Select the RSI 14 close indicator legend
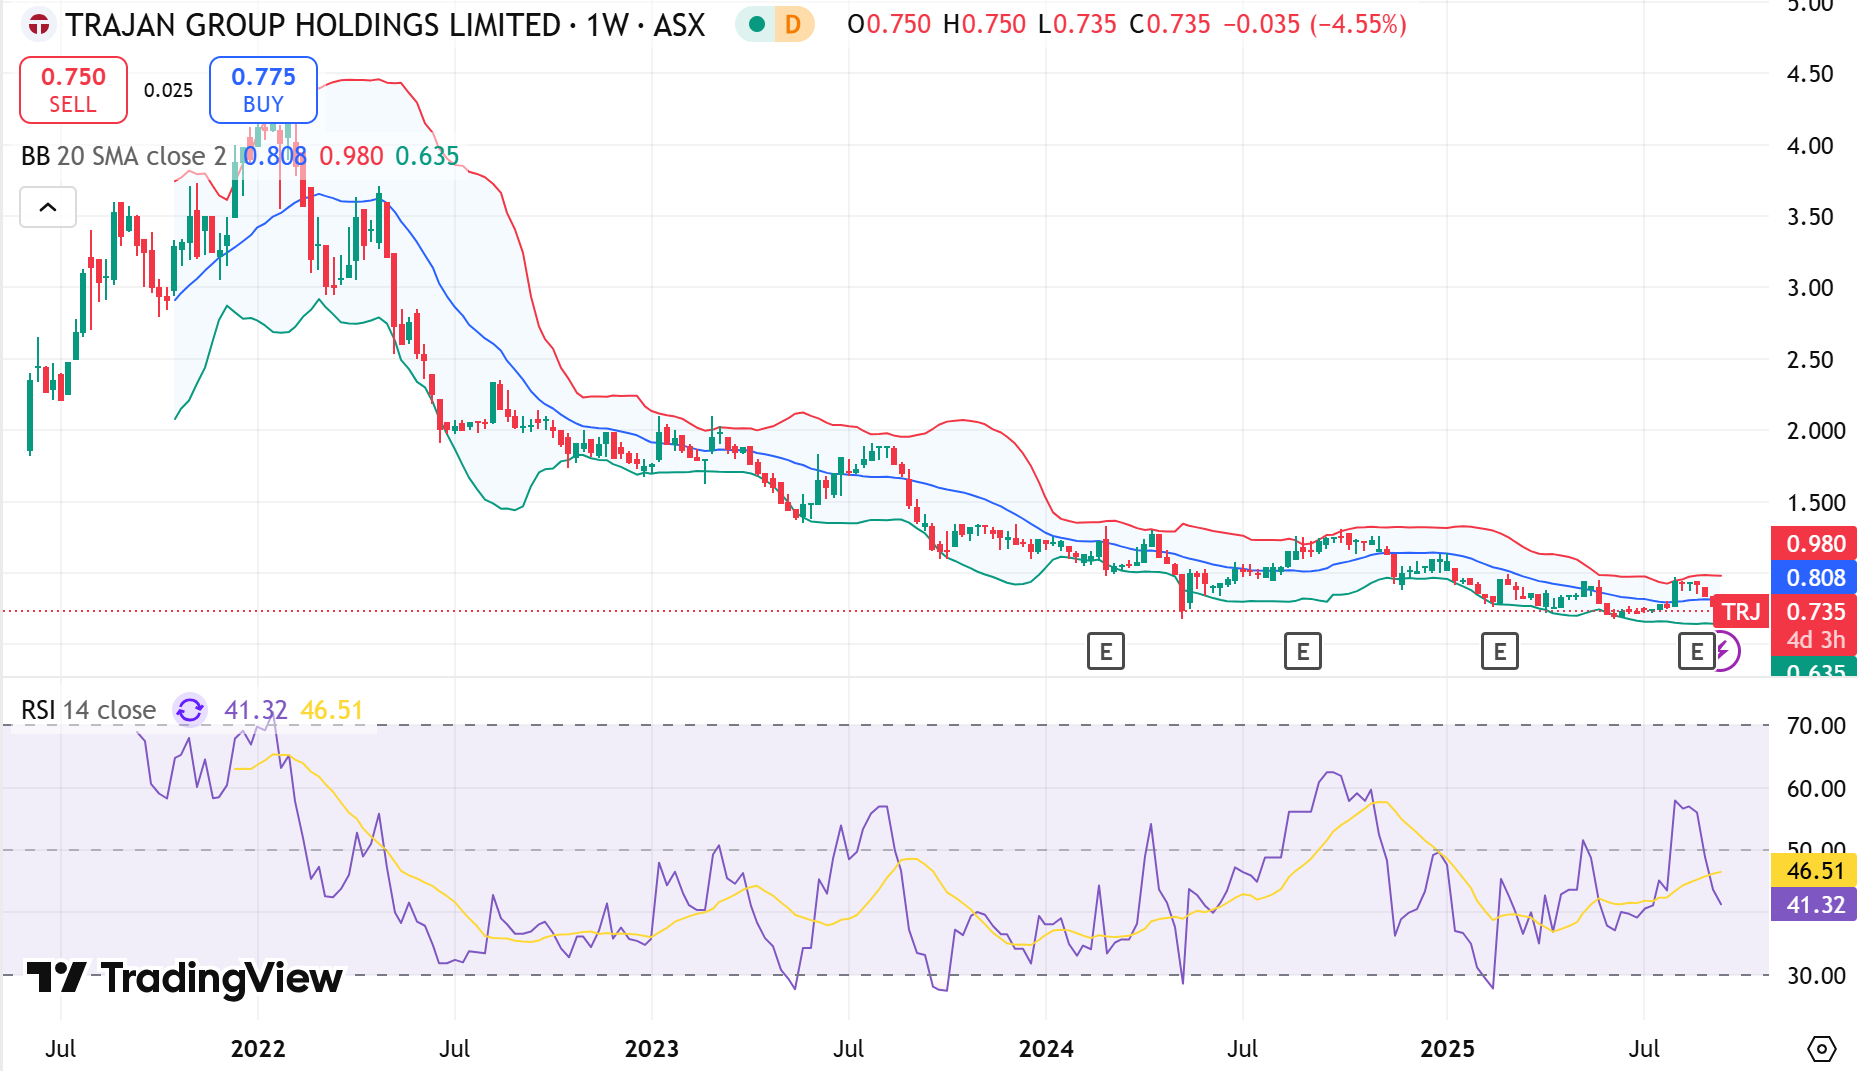 (x=89, y=710)
